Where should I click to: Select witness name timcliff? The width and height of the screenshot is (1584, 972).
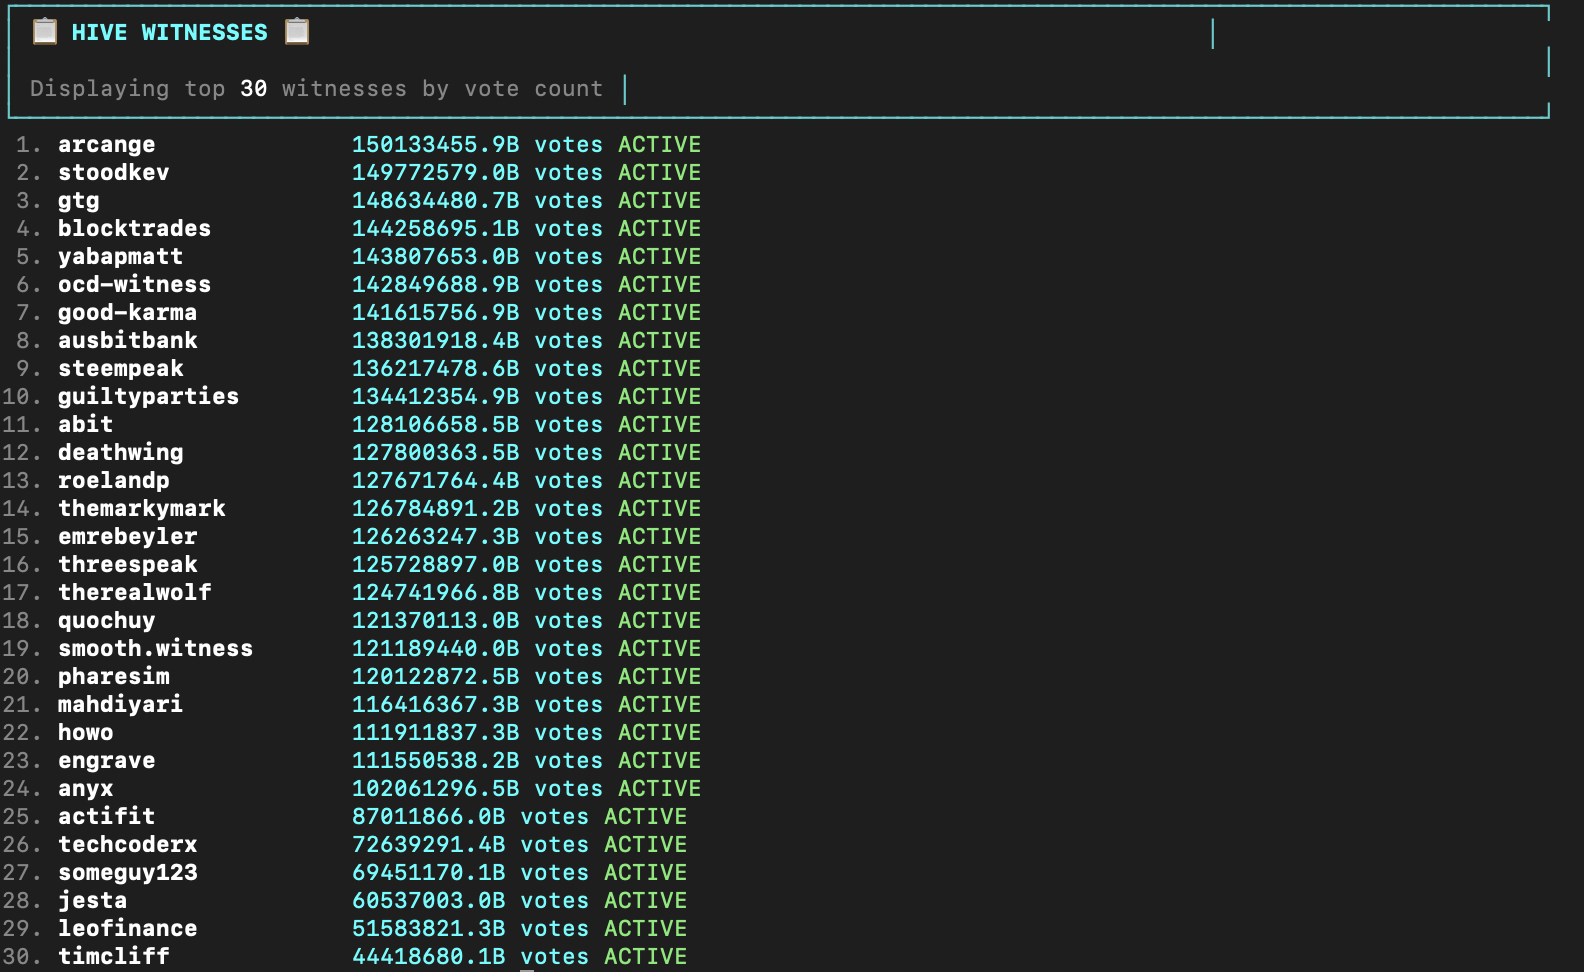point(114,957)
